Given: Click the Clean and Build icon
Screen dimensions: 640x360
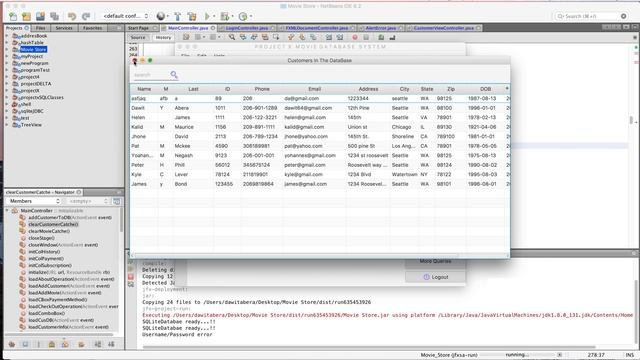Looking at the screenshot, I should [x=192, y=16].
